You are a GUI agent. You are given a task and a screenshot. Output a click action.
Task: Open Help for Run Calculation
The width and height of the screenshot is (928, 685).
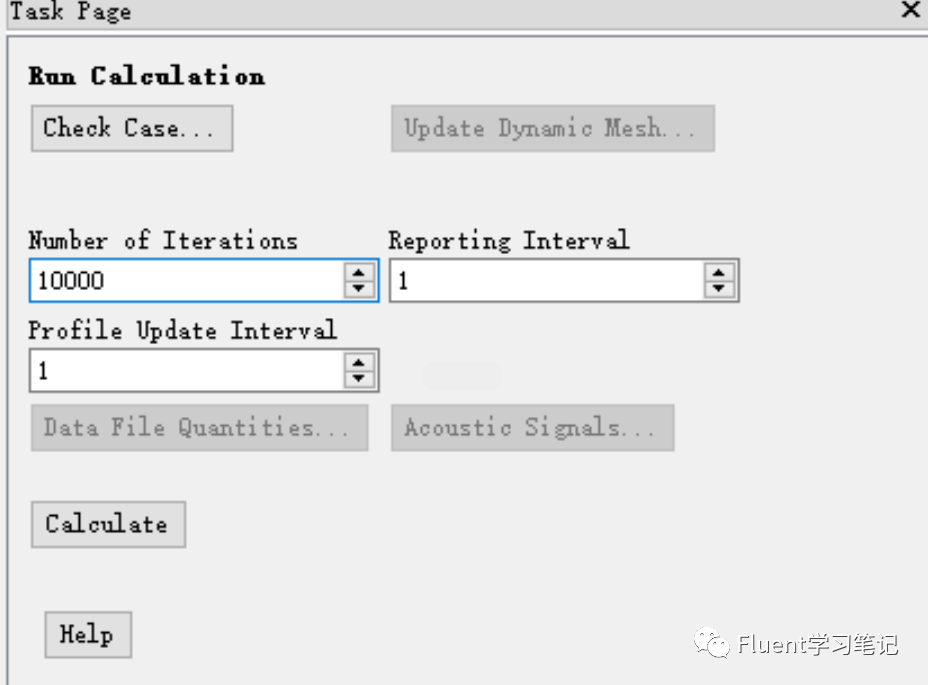[88, 635]
